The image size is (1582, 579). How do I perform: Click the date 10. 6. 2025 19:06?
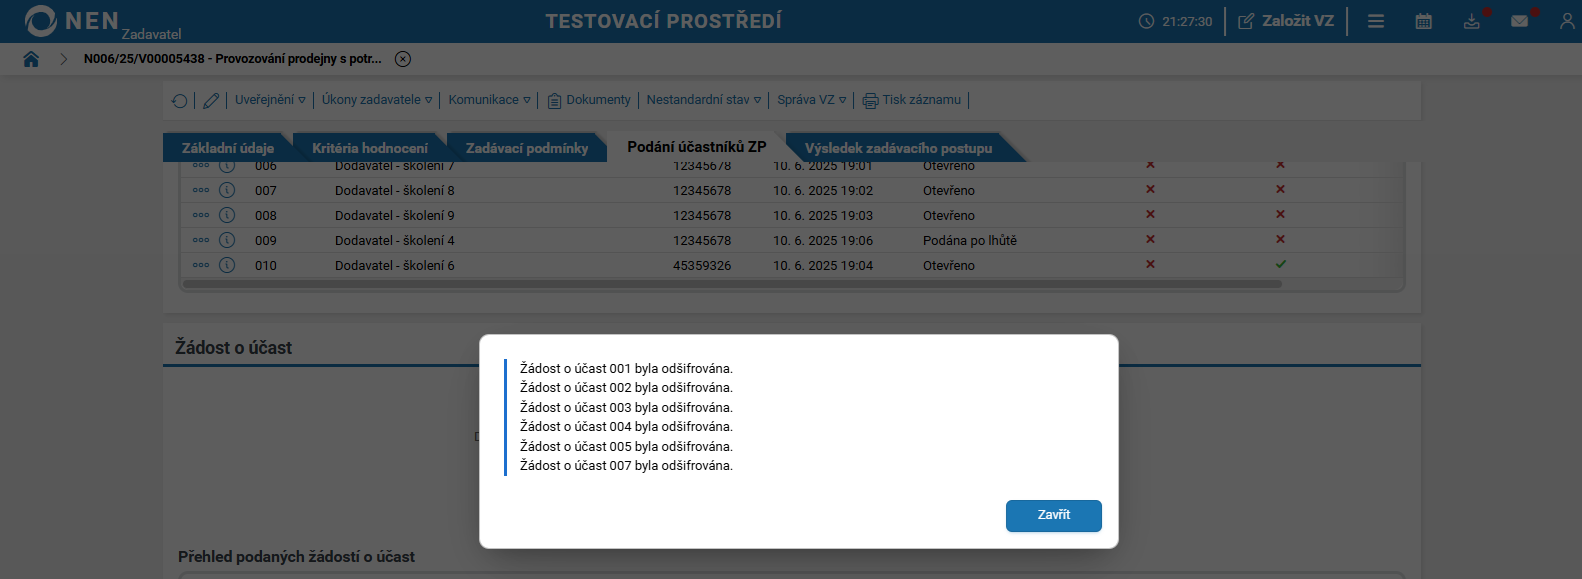tap(823, 240)
